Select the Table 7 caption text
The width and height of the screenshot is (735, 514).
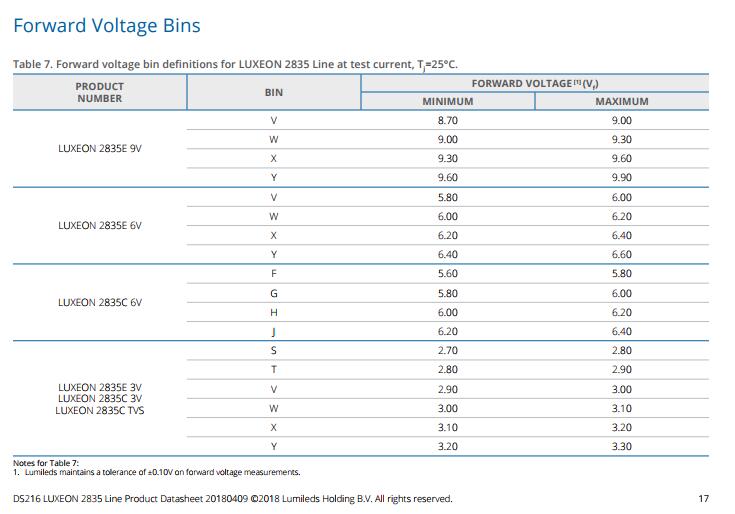coord(235,64)
